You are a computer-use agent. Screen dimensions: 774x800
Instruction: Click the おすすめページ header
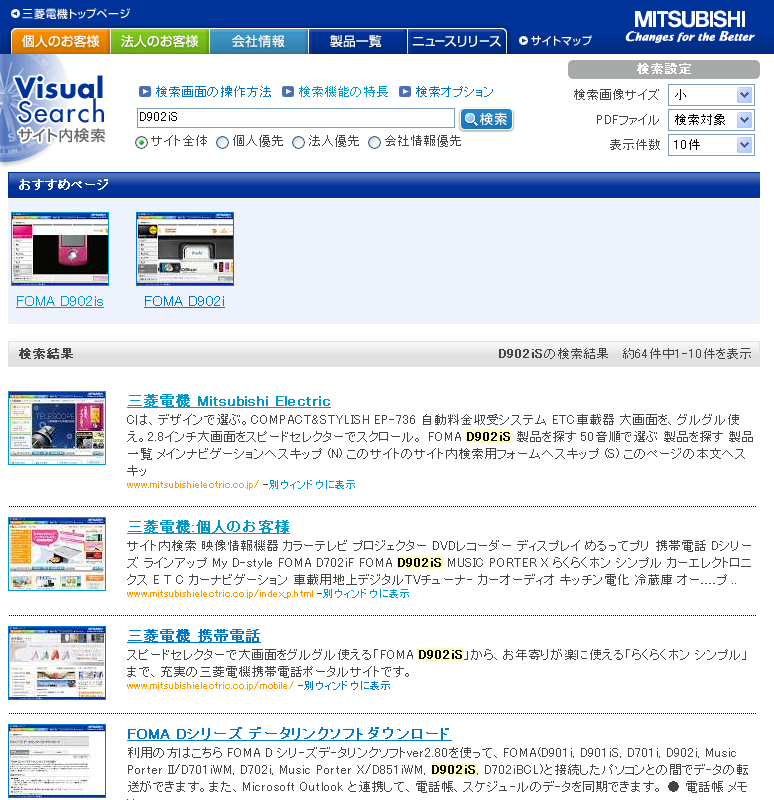(384, 185)
